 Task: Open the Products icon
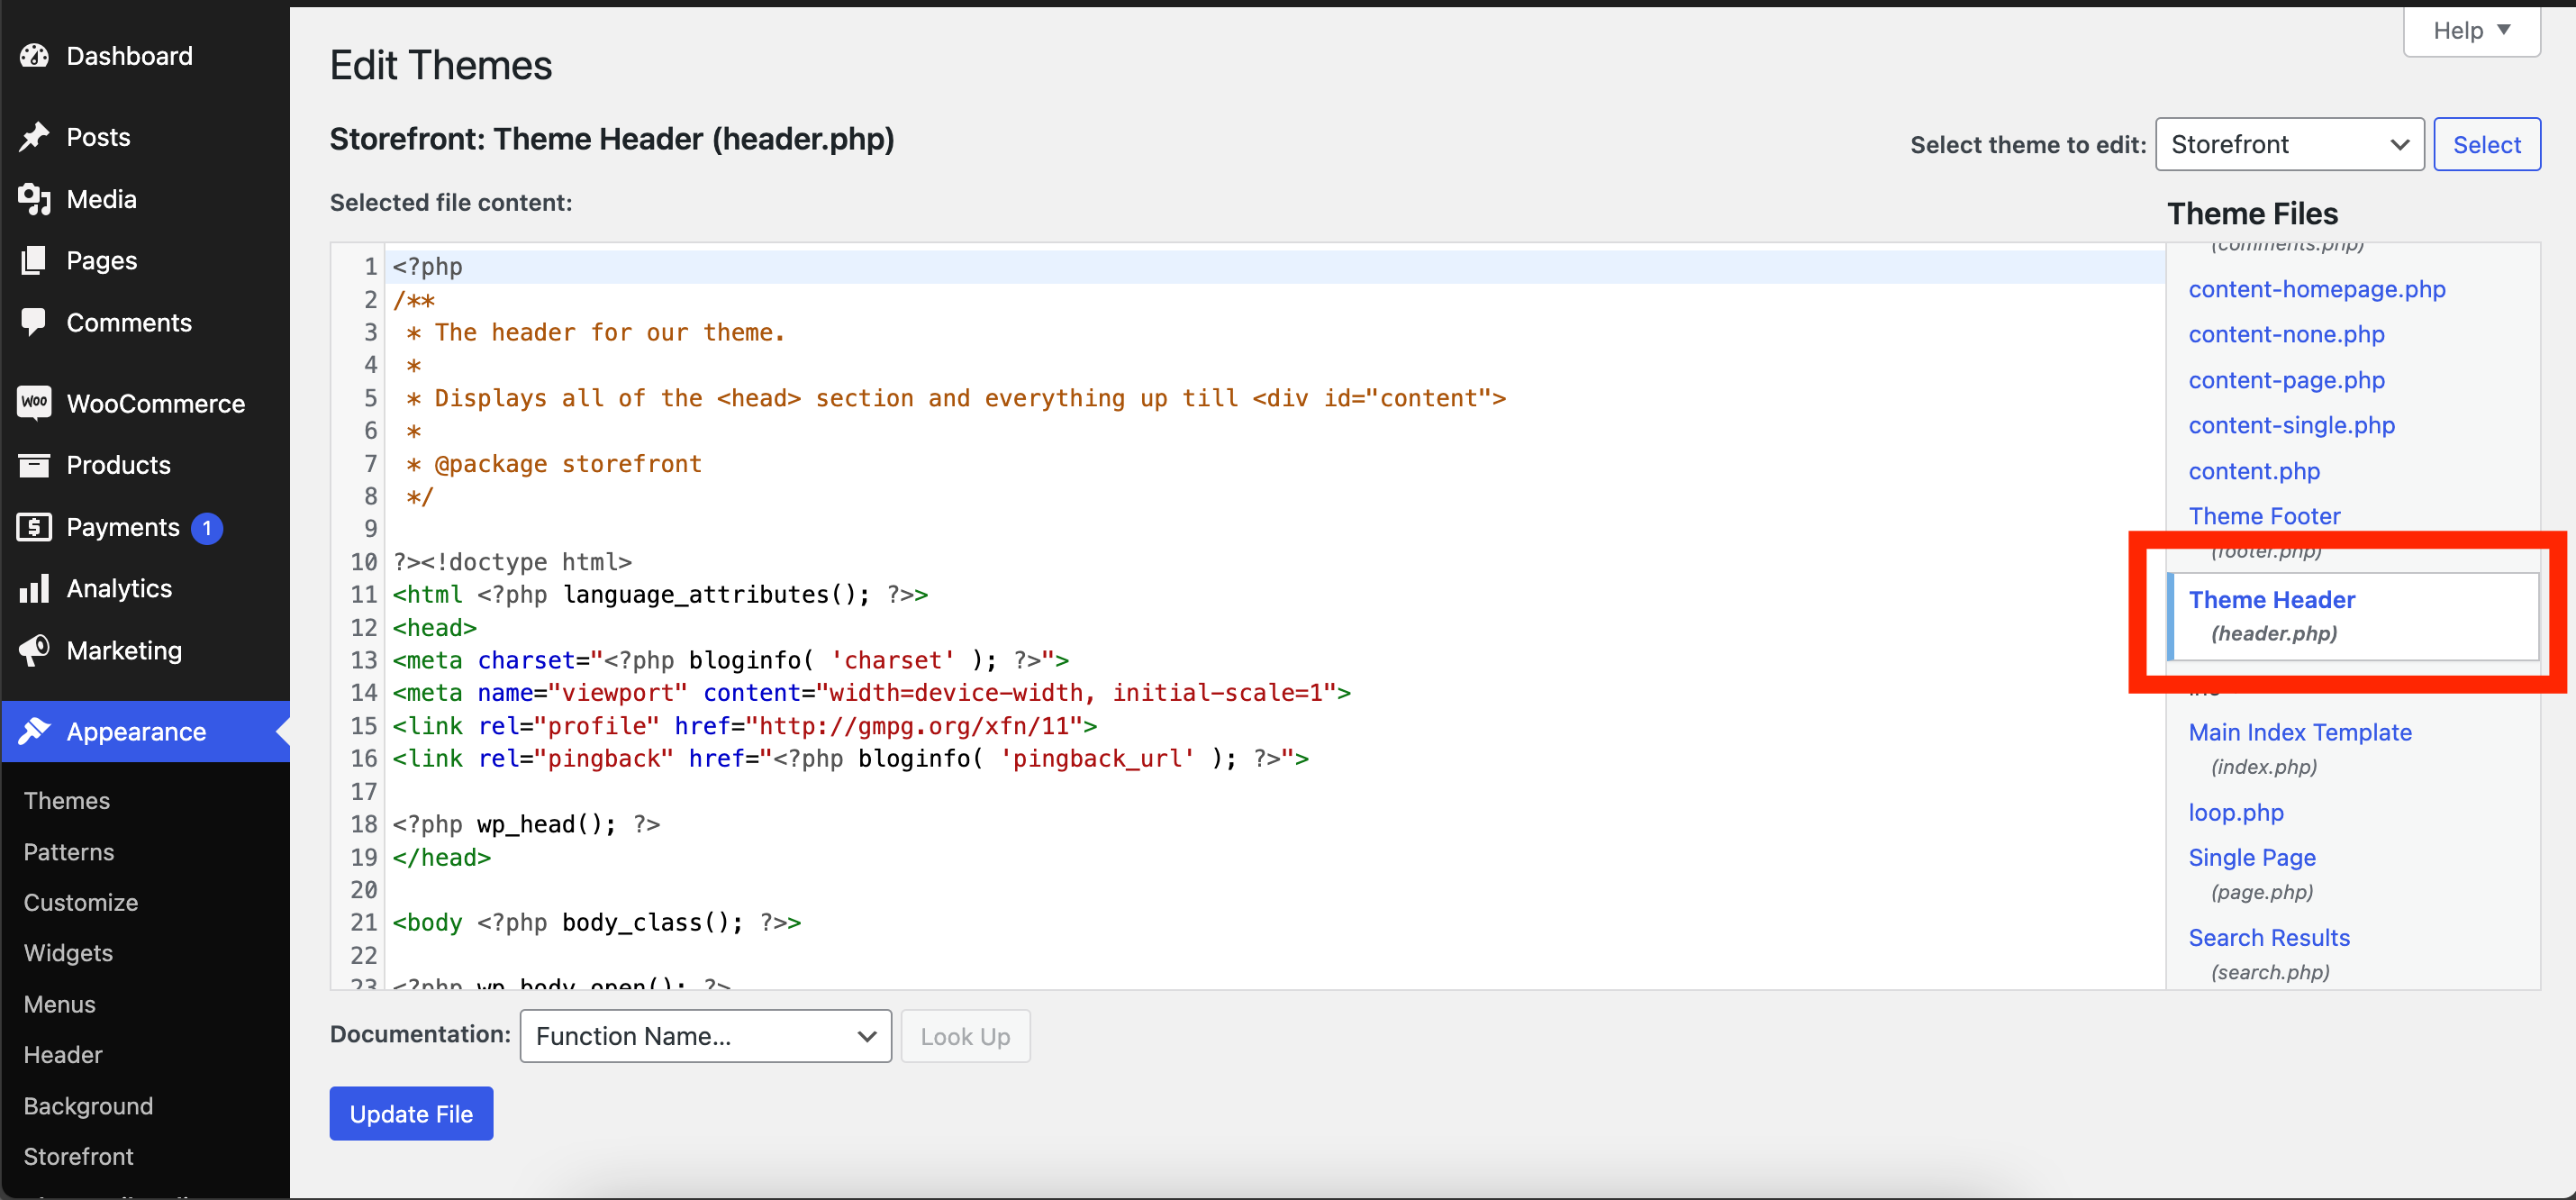[x=35, y=464]
